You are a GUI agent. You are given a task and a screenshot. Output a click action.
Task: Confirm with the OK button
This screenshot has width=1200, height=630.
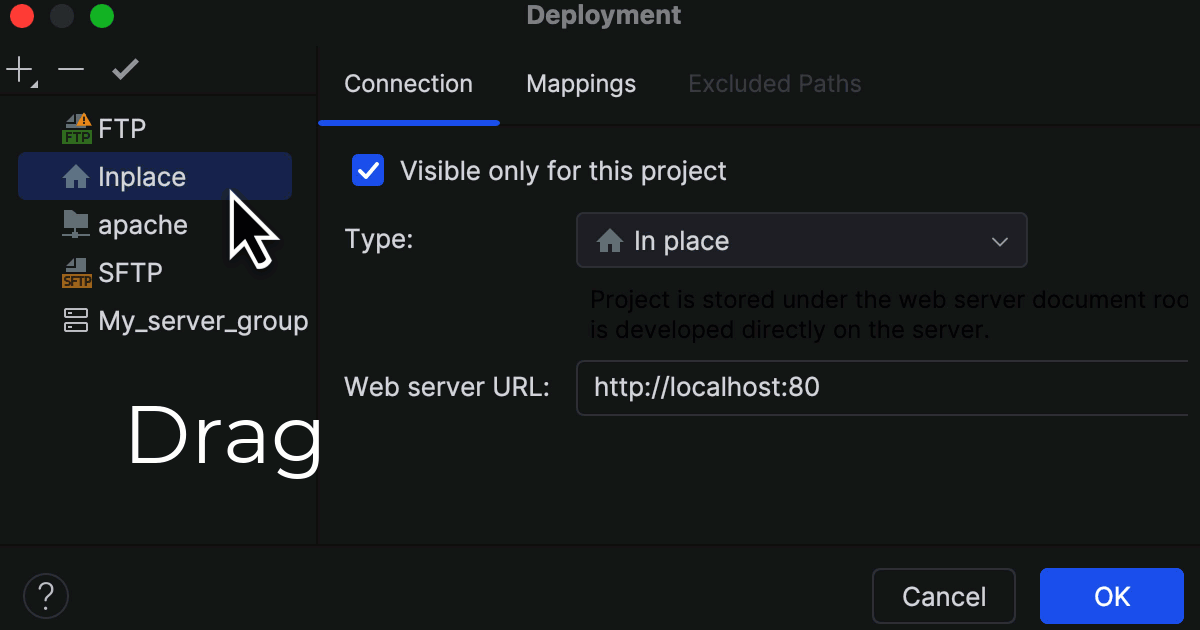tap(1112, 596)
